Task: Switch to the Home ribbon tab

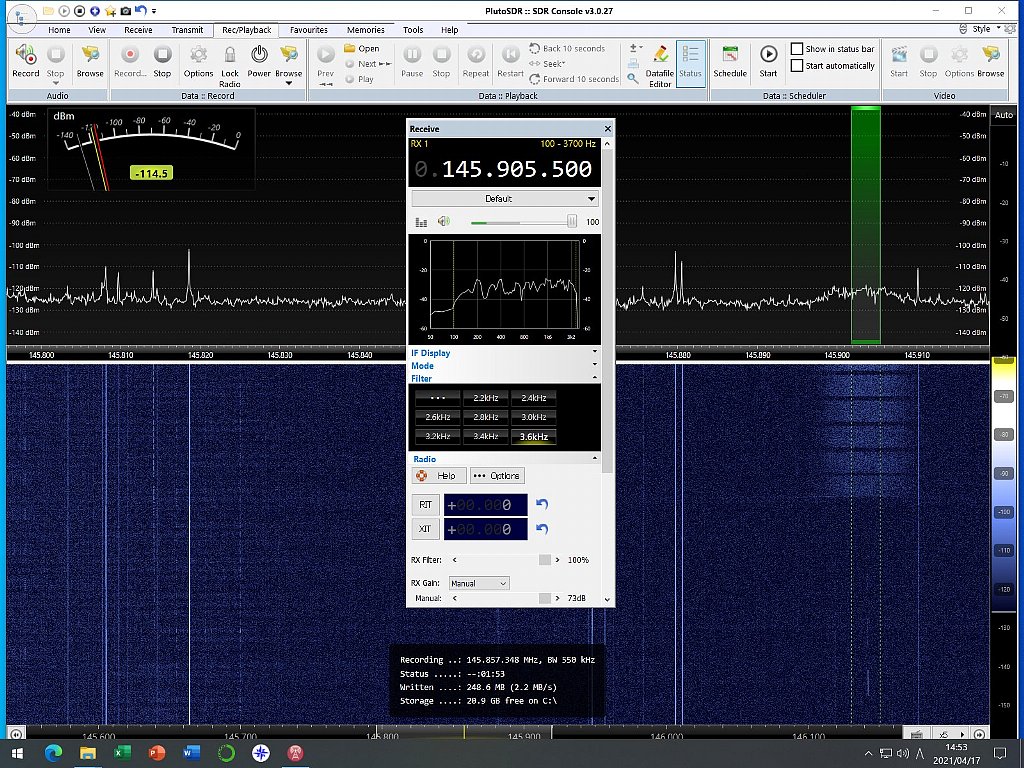Action: click(59, 30)
